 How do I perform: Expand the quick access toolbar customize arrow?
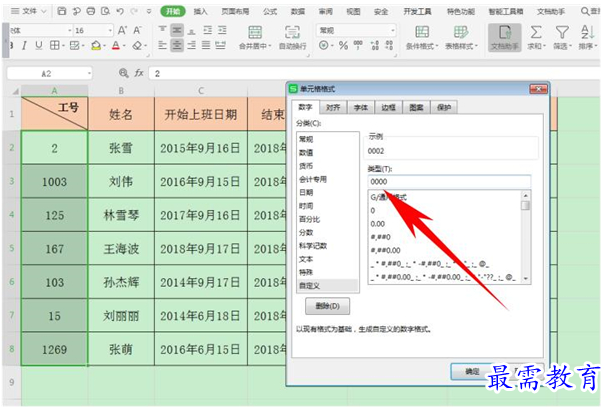point(149,12)
